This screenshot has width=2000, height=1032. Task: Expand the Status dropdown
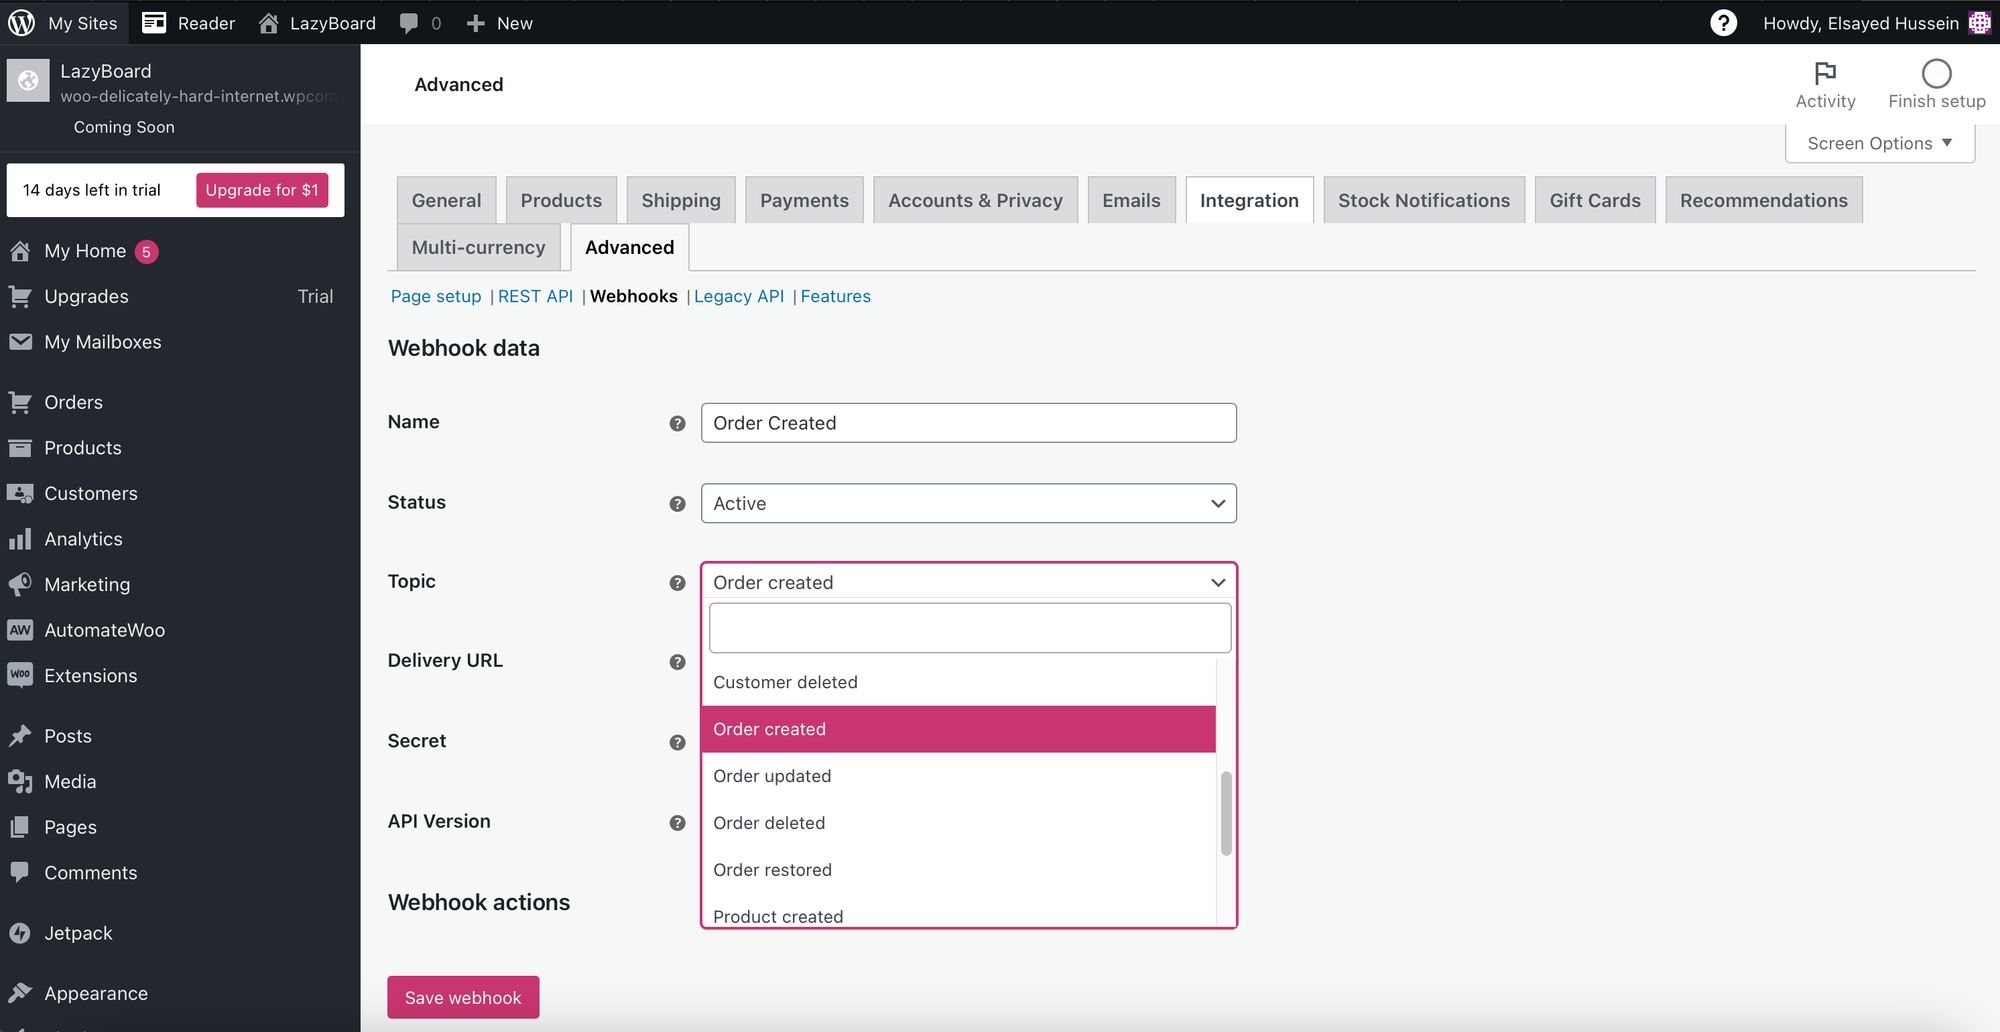pyautogui.click(x=968, y=504)
